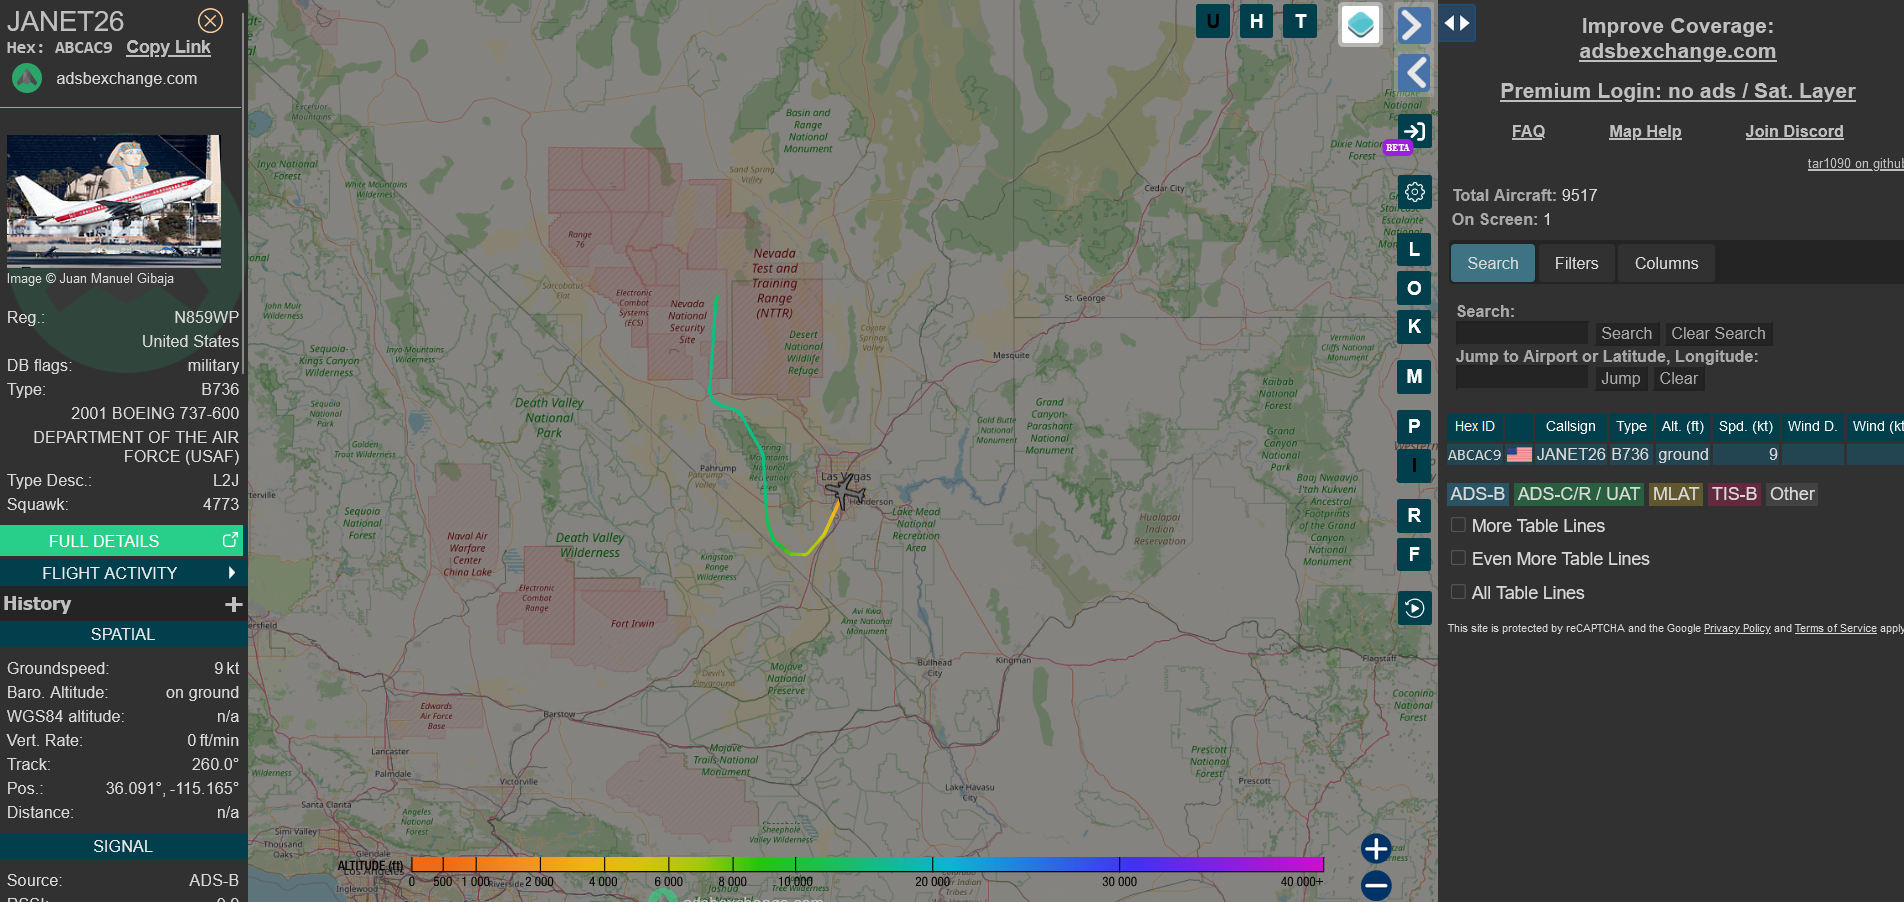Focus the Jump to Airport field

[x=1522, y=378]
